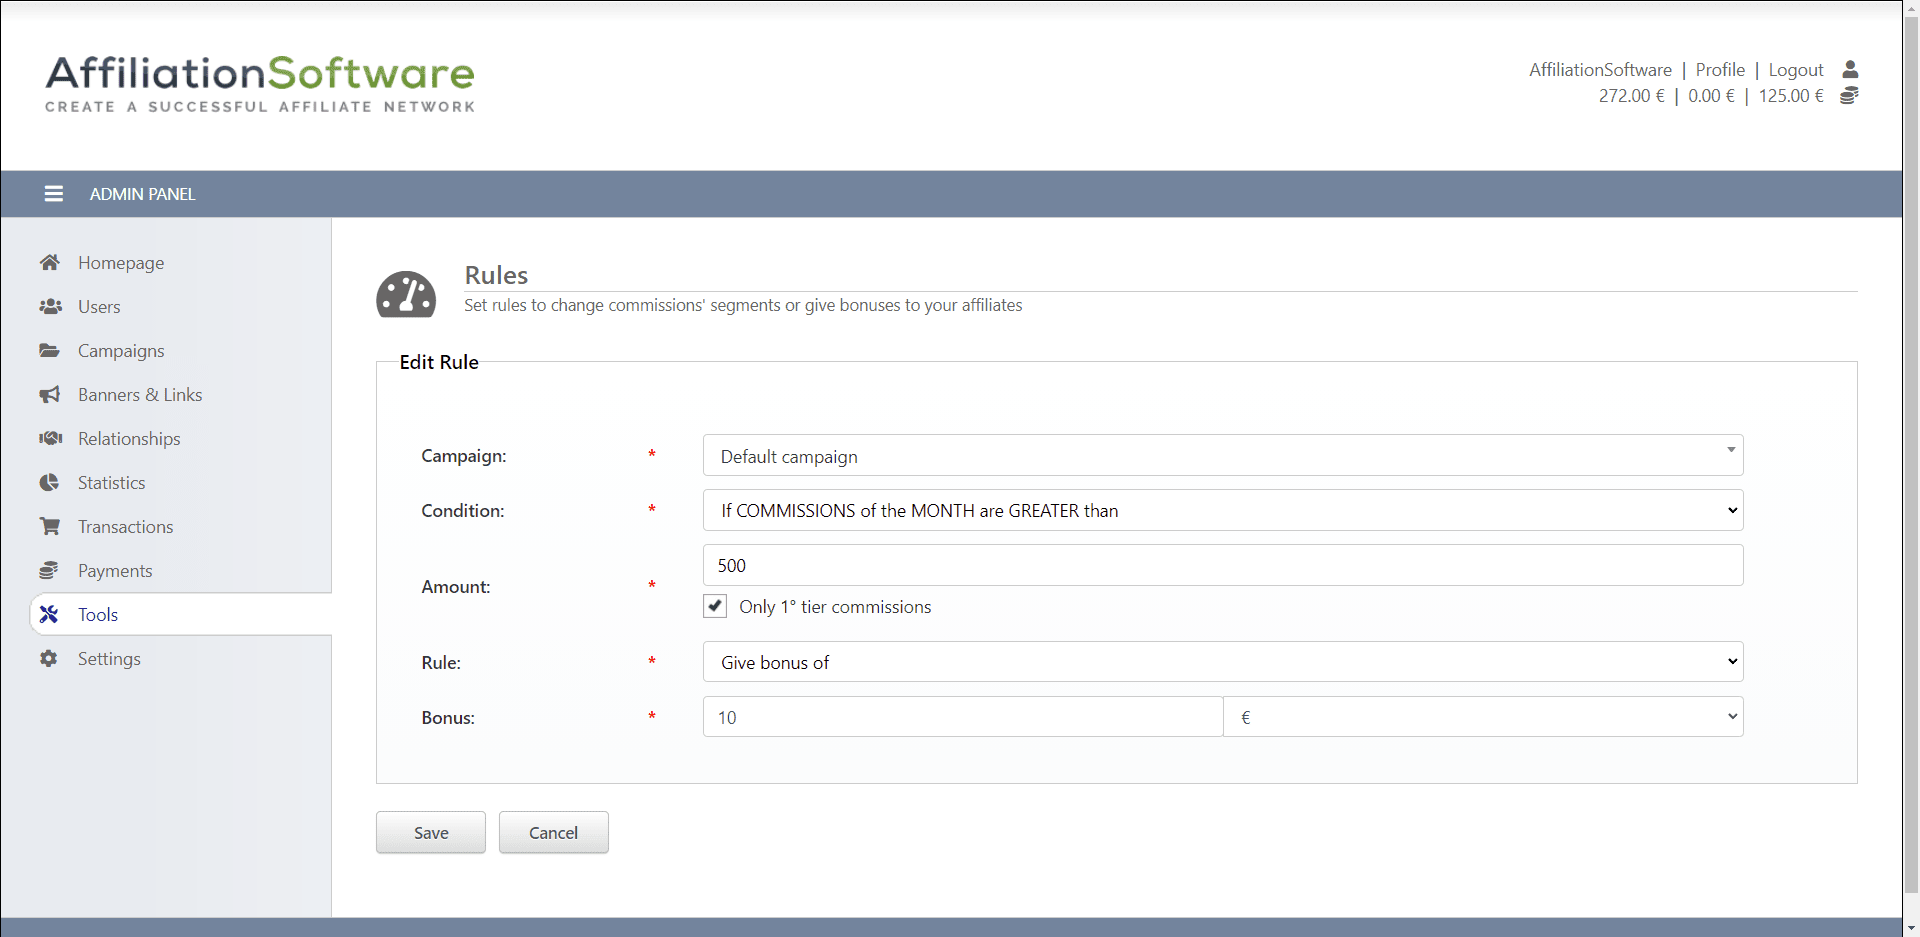Screen dimensions: 1920x937
Task: Click the user profile icon at top right
Action: point(1850,69)
